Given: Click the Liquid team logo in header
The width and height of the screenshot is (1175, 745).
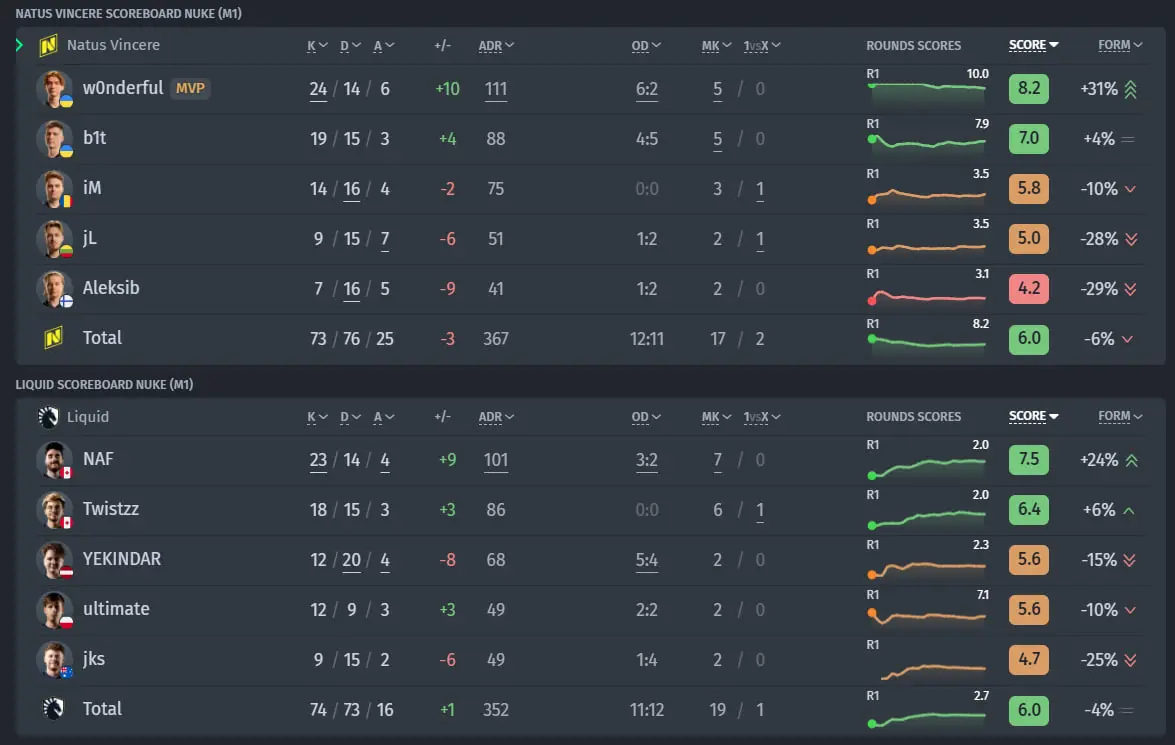Looking at the screenshot, I should pyautogui.click(x=48, y=417).
